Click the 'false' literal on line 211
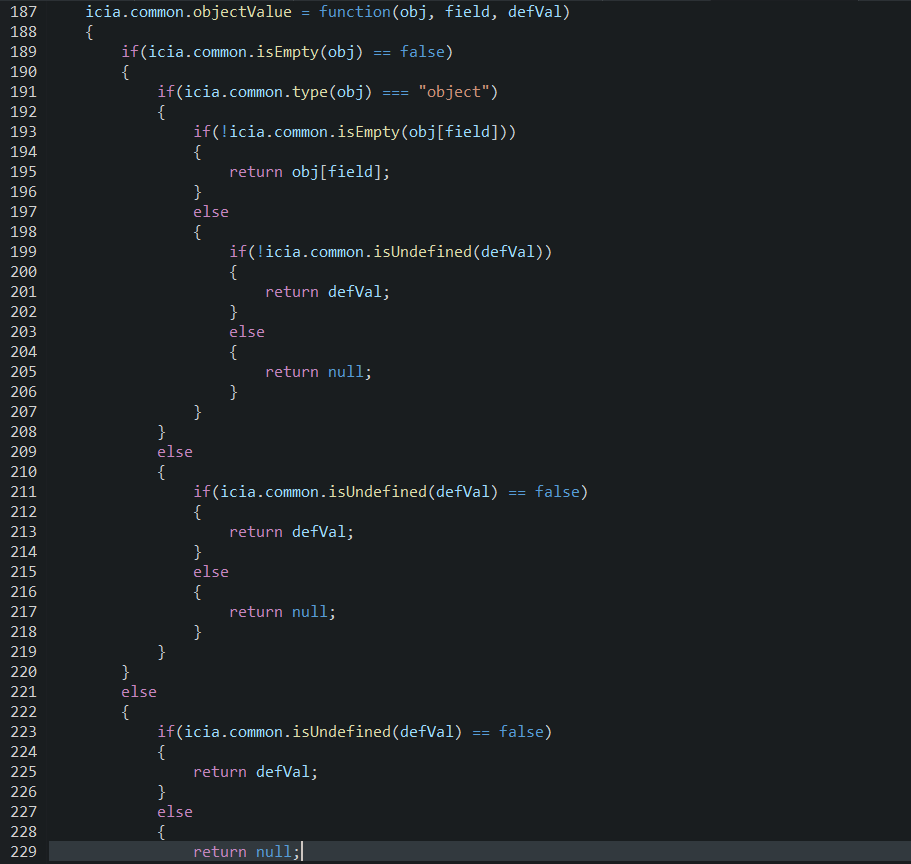Image resolution: width=911 pixels, height=864 pixels. pos(557,492)
